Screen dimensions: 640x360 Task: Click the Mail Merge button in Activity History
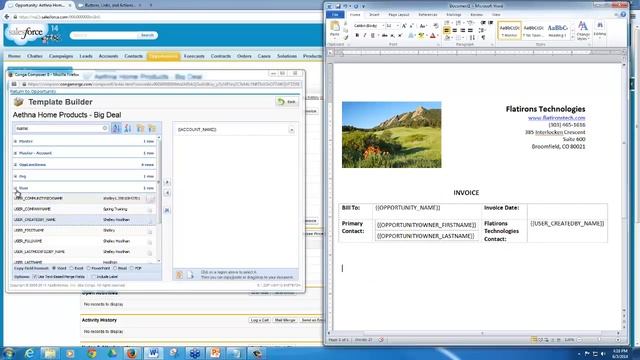(x=285, y=320)
